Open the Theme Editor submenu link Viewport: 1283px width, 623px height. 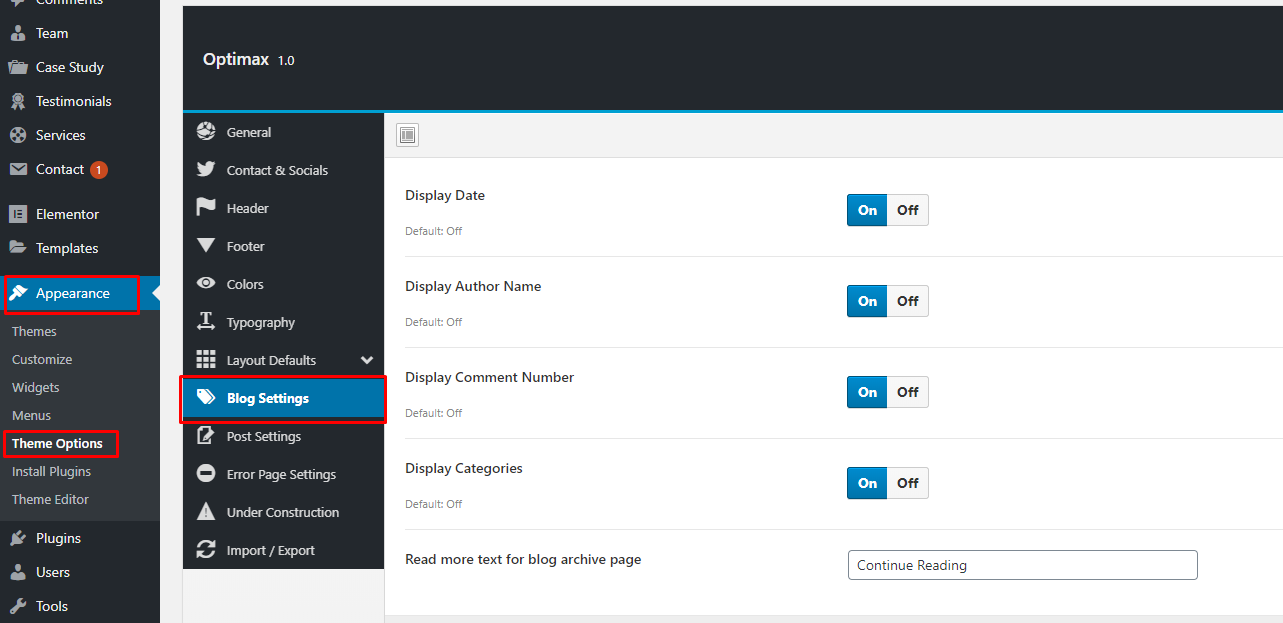50,499
